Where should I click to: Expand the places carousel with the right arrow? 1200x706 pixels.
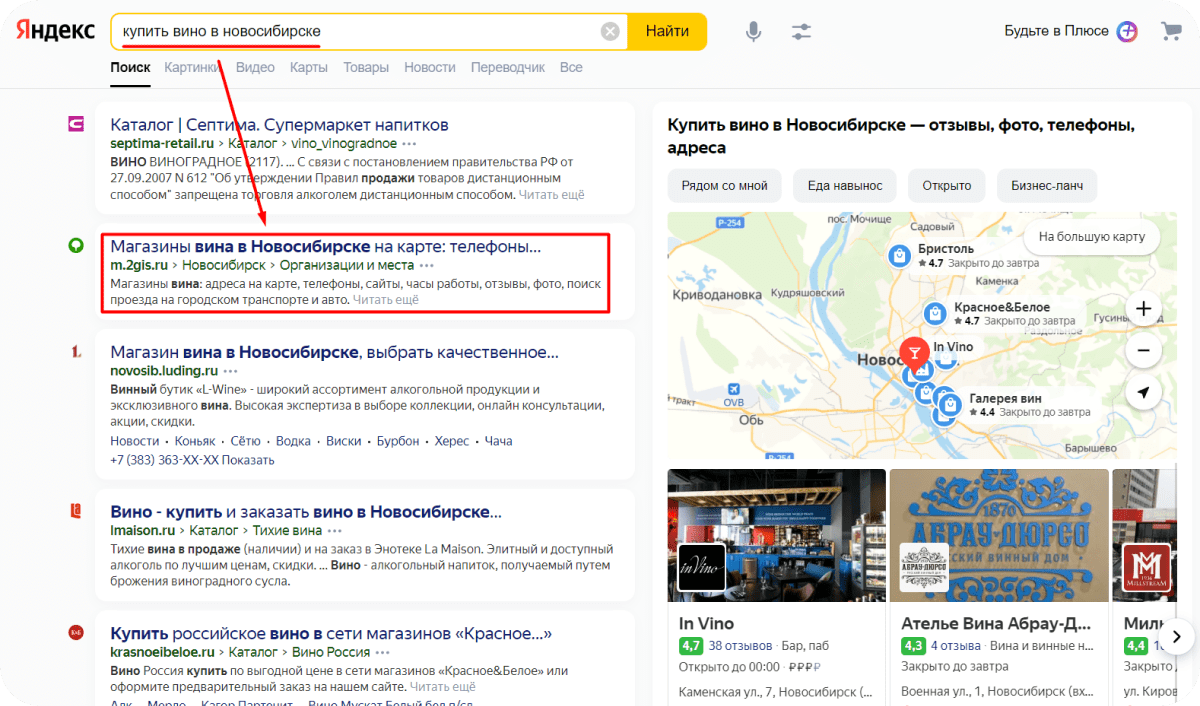coord(1176,635)
